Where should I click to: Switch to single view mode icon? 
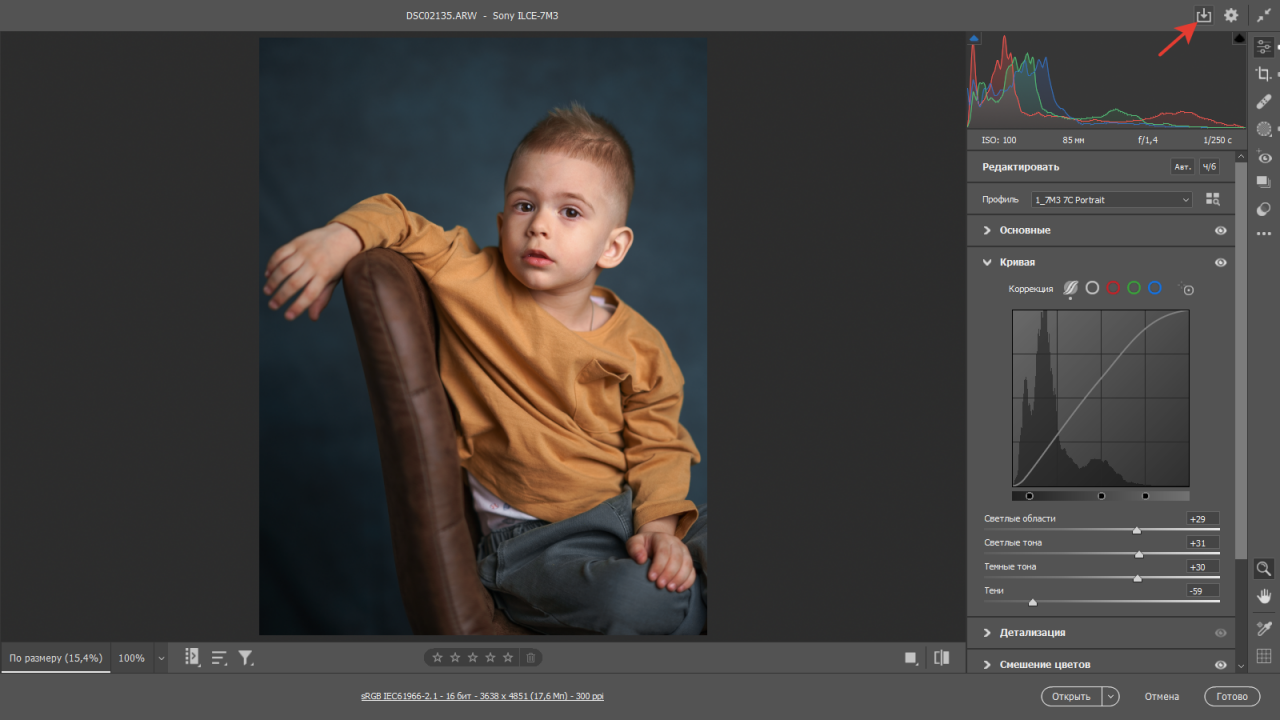911,658
